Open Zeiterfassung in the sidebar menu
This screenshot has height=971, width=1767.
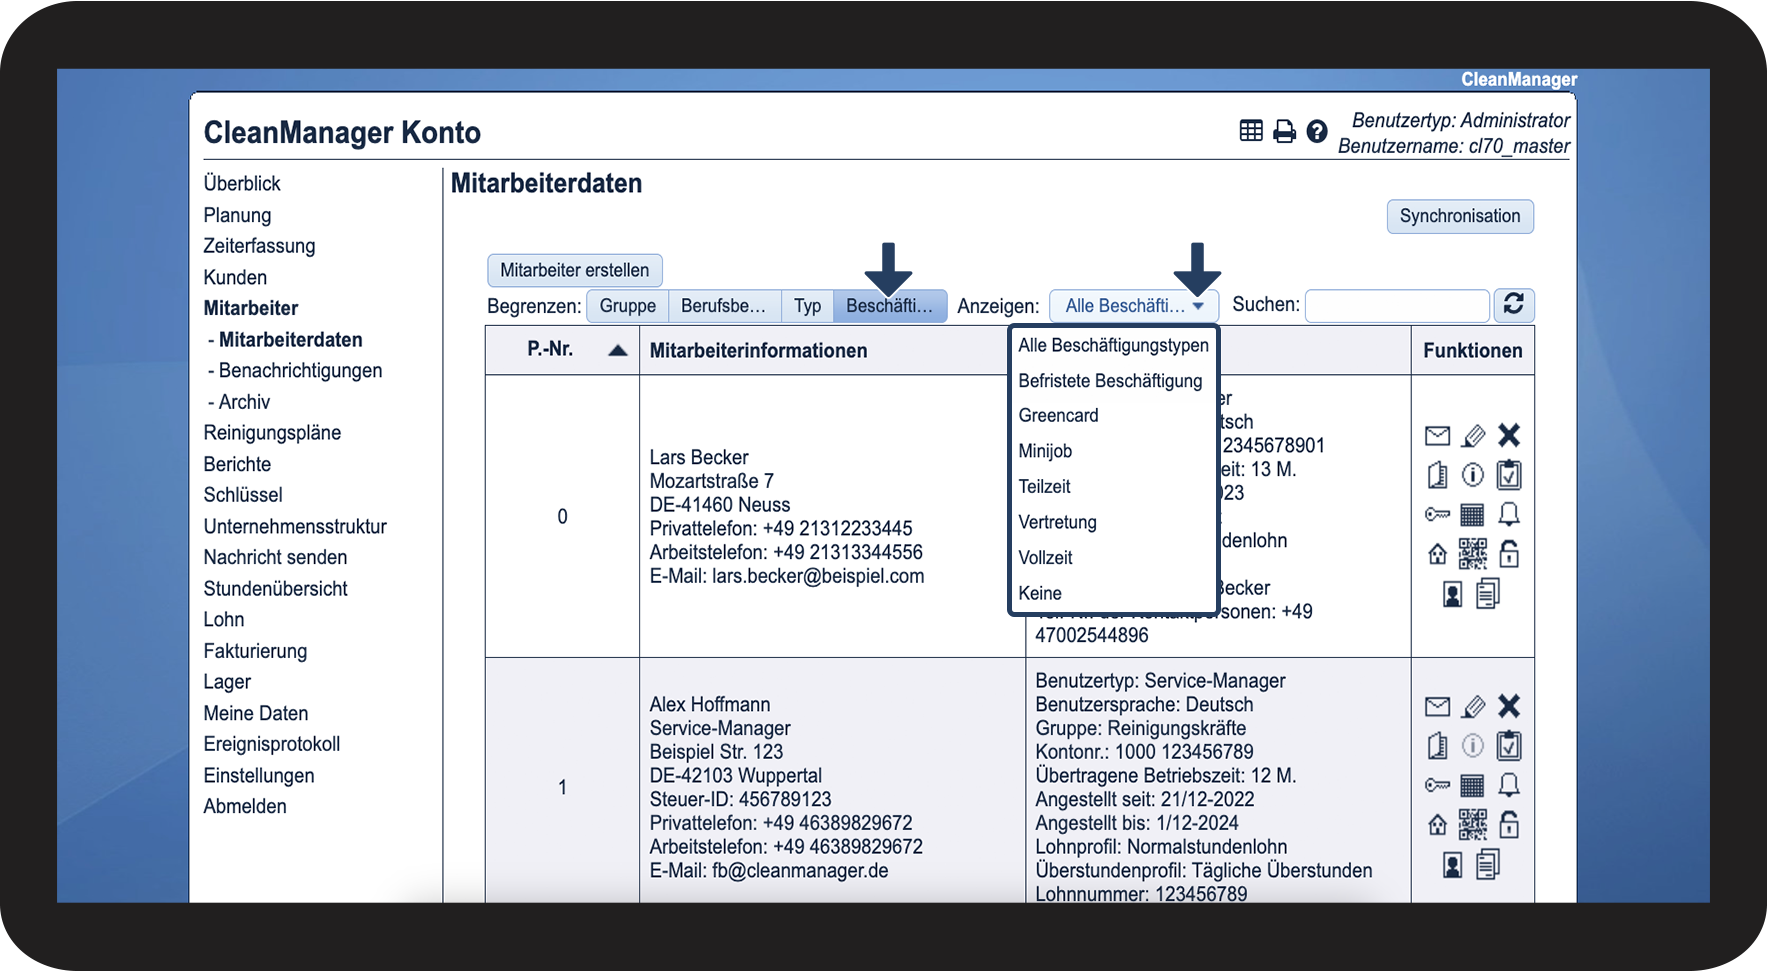[x=259, y=246]
